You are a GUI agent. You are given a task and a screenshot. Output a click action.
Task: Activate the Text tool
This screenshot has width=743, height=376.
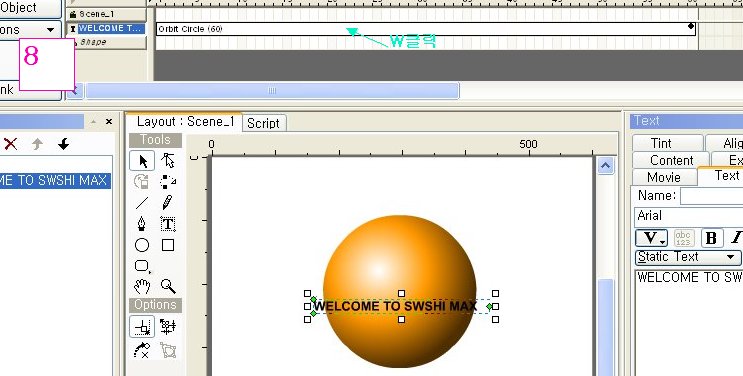[x=168, y=224]
